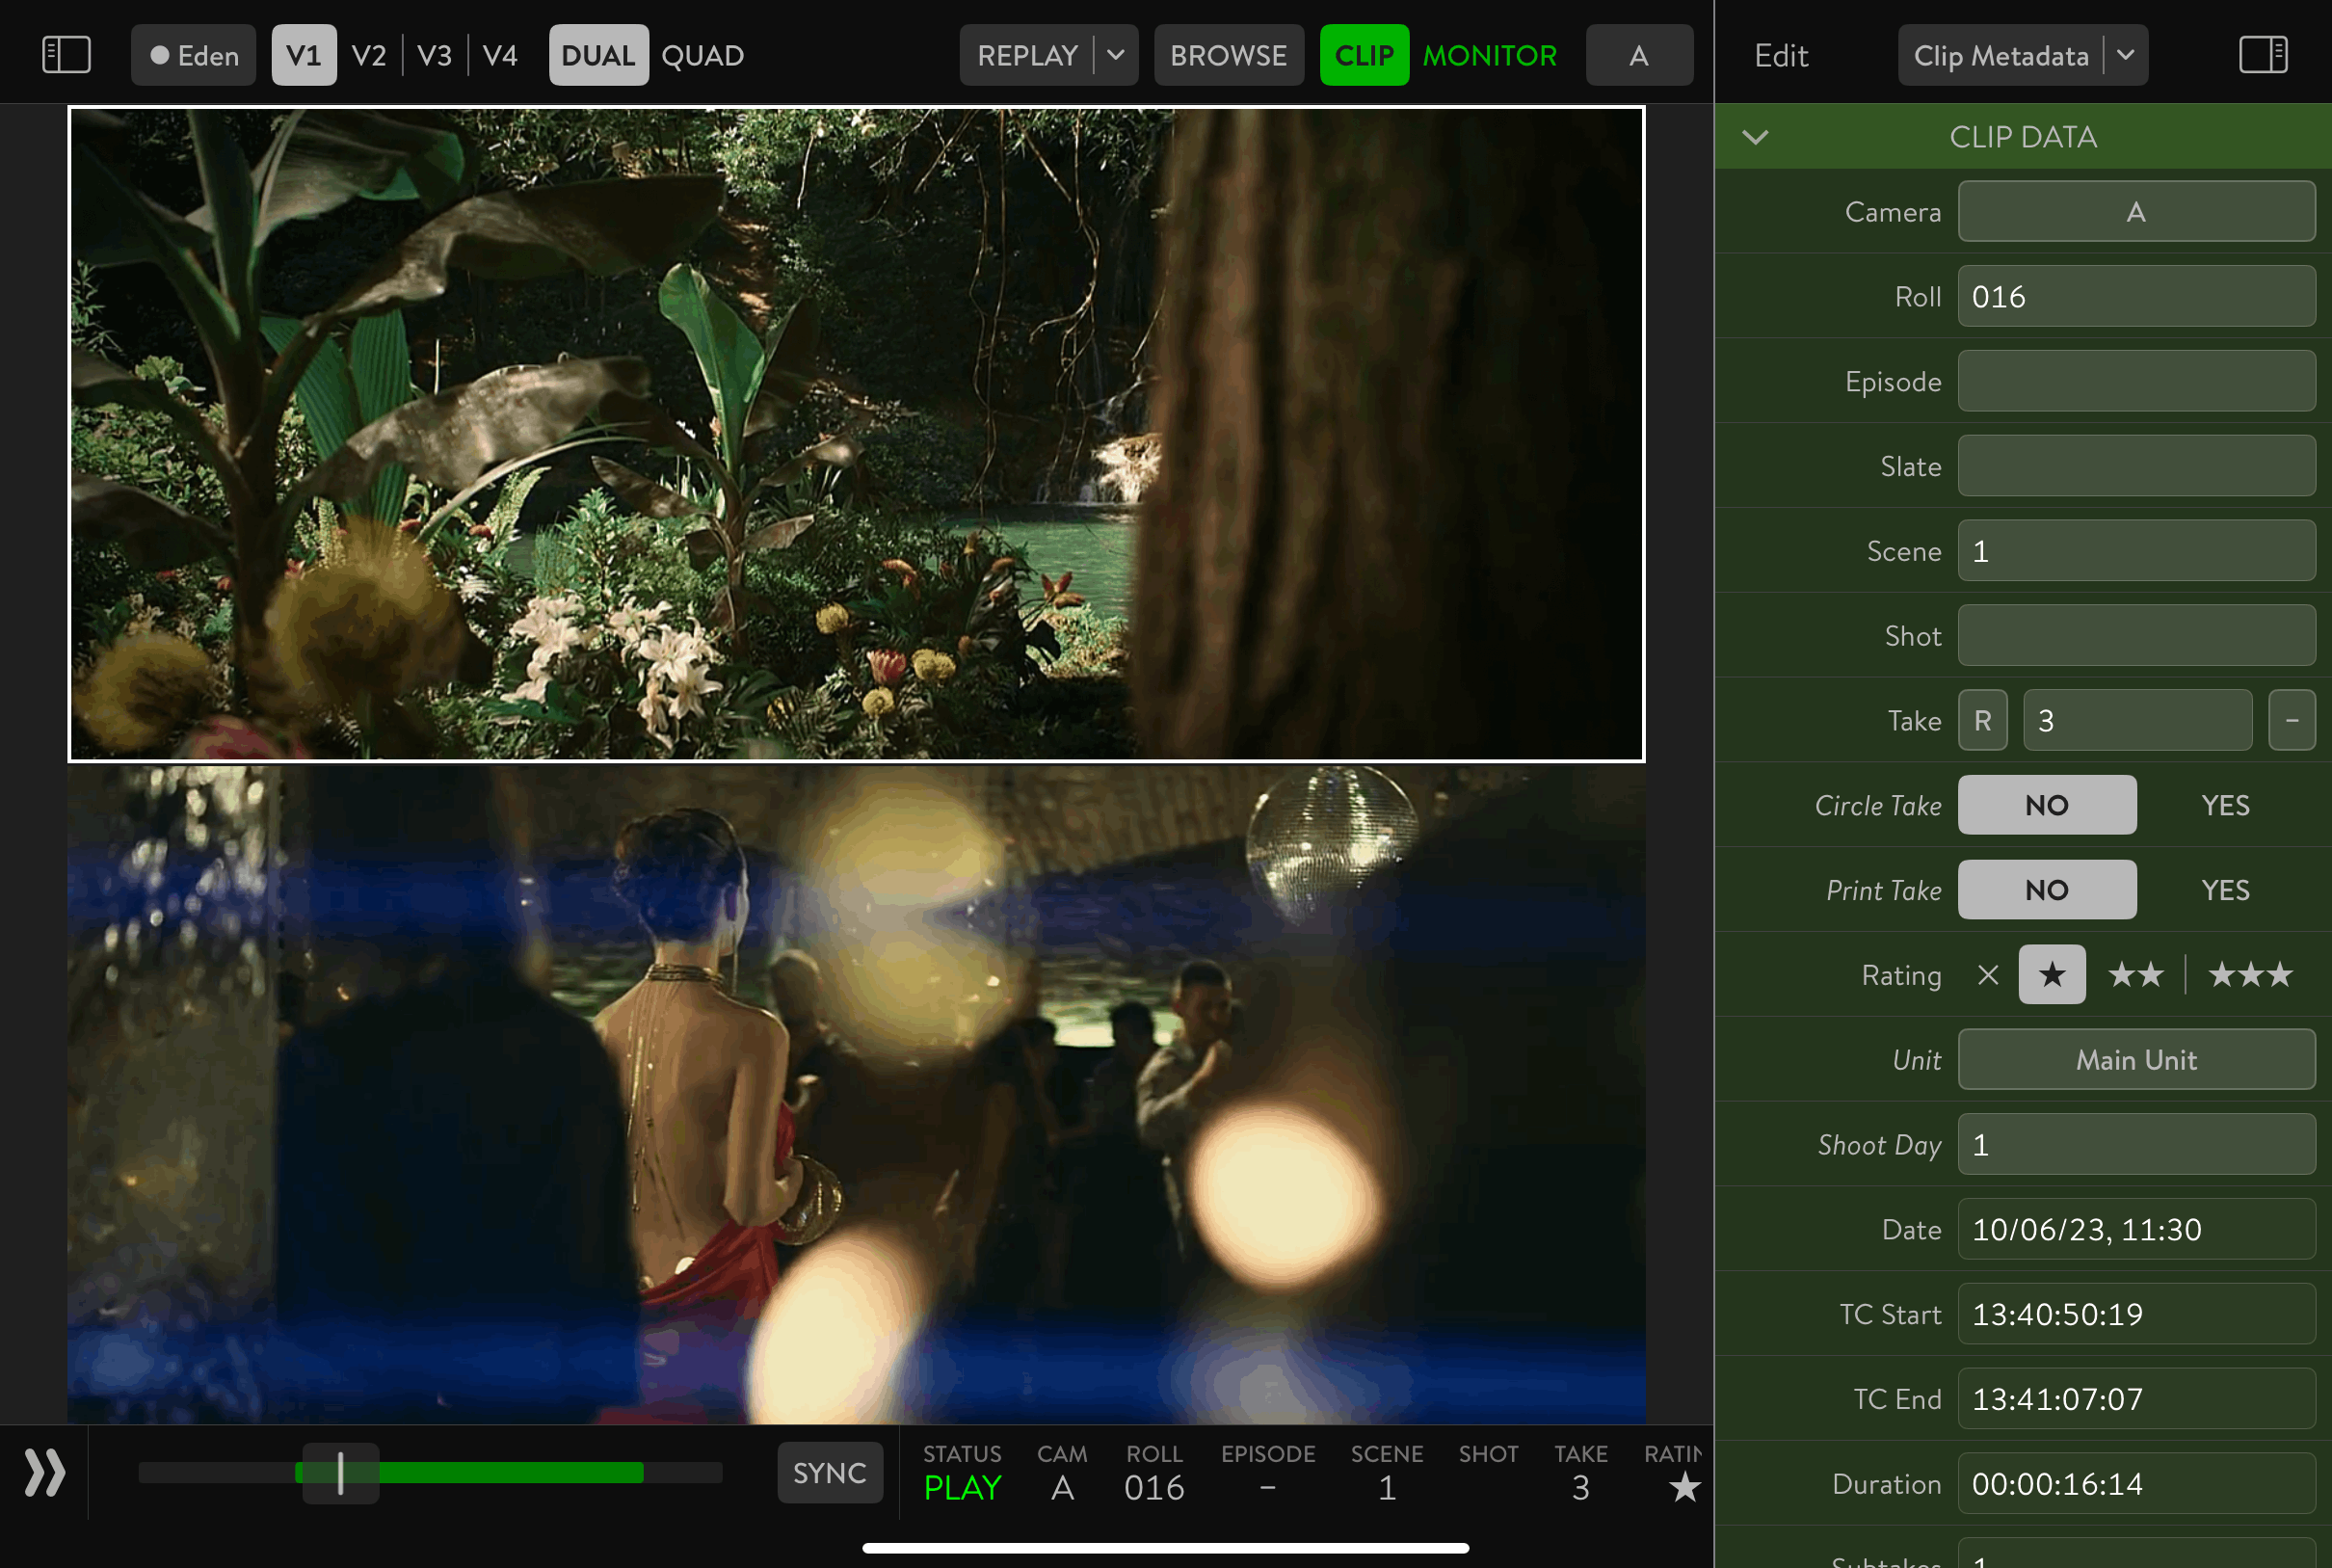Click the playback scrub bar handle

[x=341, y=1473]
